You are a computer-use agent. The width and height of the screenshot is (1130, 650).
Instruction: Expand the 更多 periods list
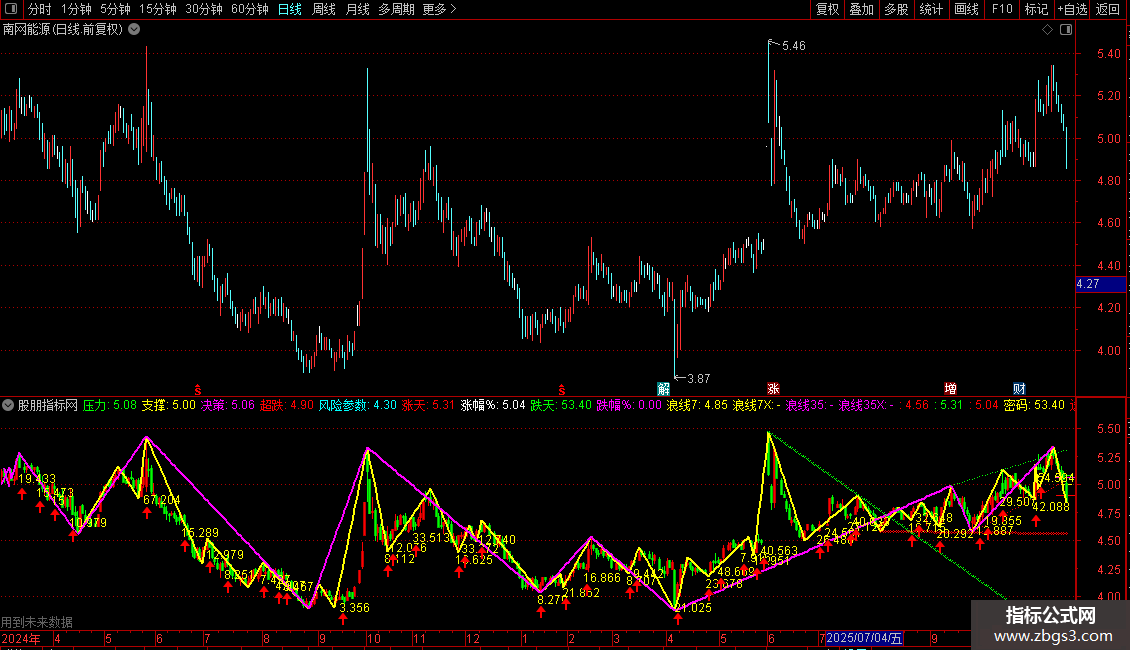tap(439, 9)
